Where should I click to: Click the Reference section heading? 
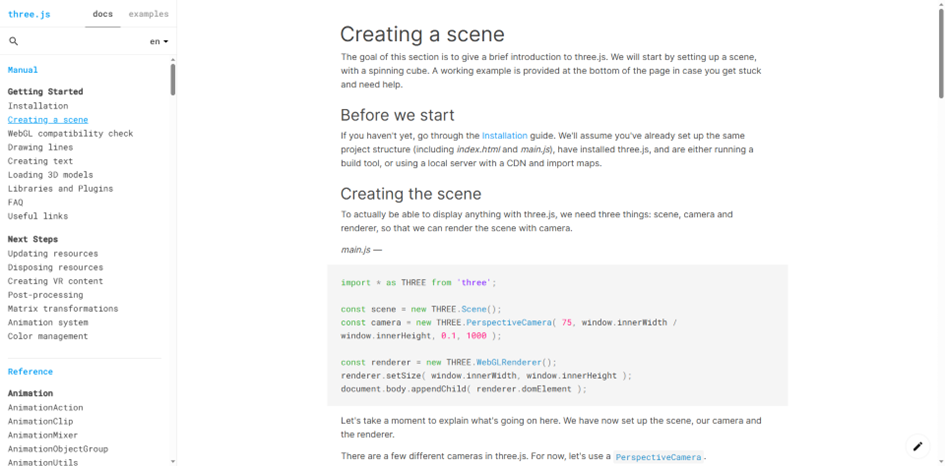30,371
